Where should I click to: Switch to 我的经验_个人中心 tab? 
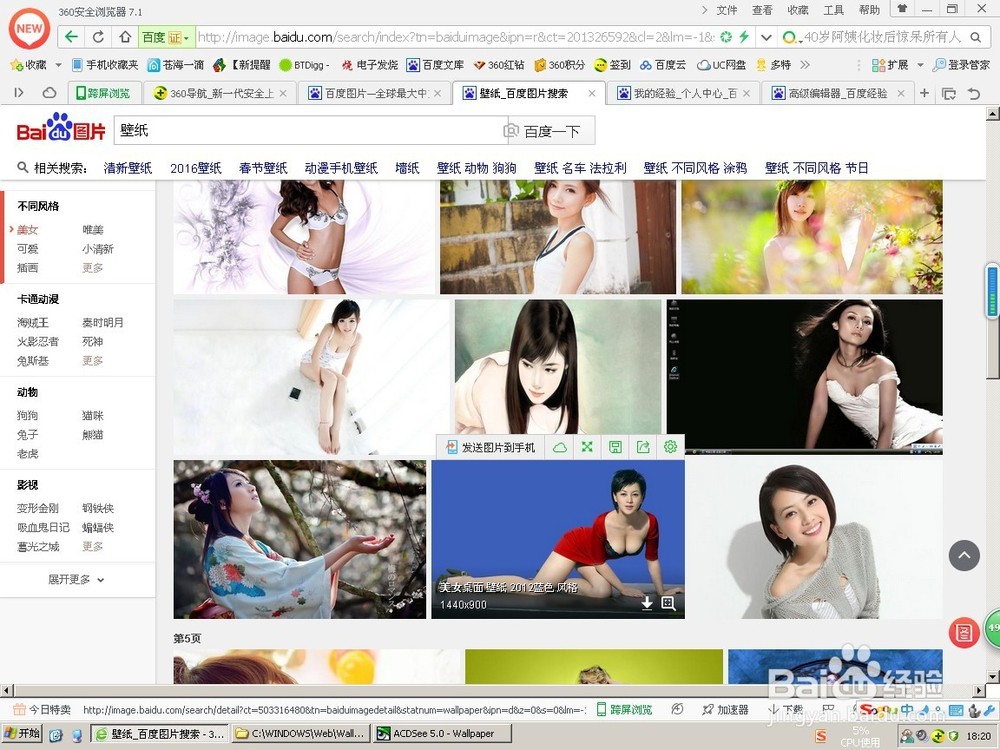point(682,93)
